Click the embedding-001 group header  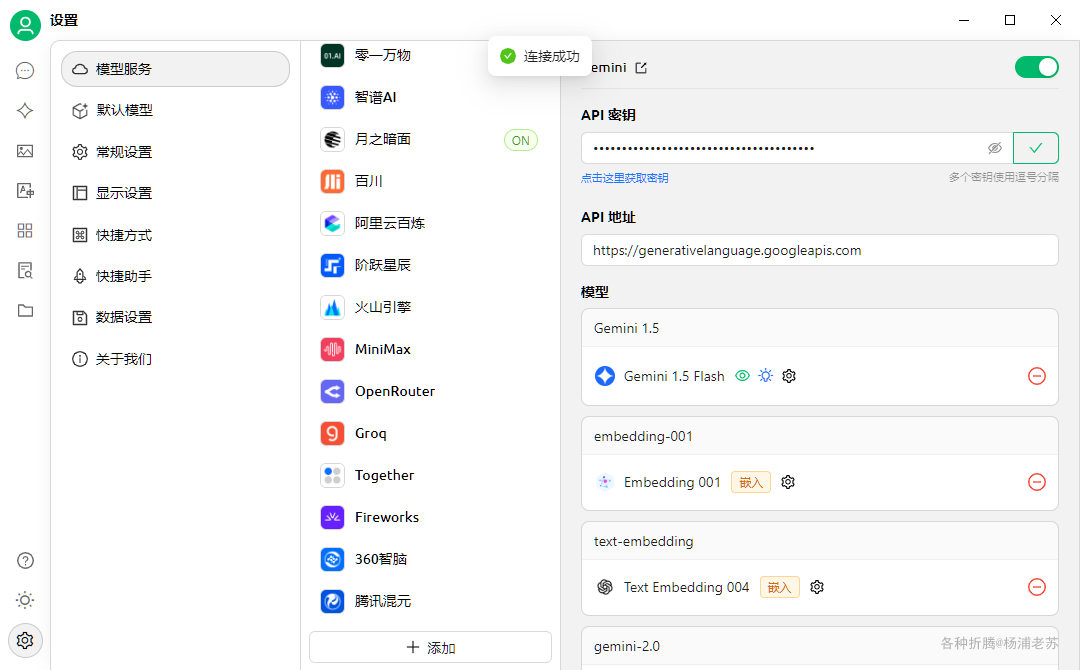(820, 436)
